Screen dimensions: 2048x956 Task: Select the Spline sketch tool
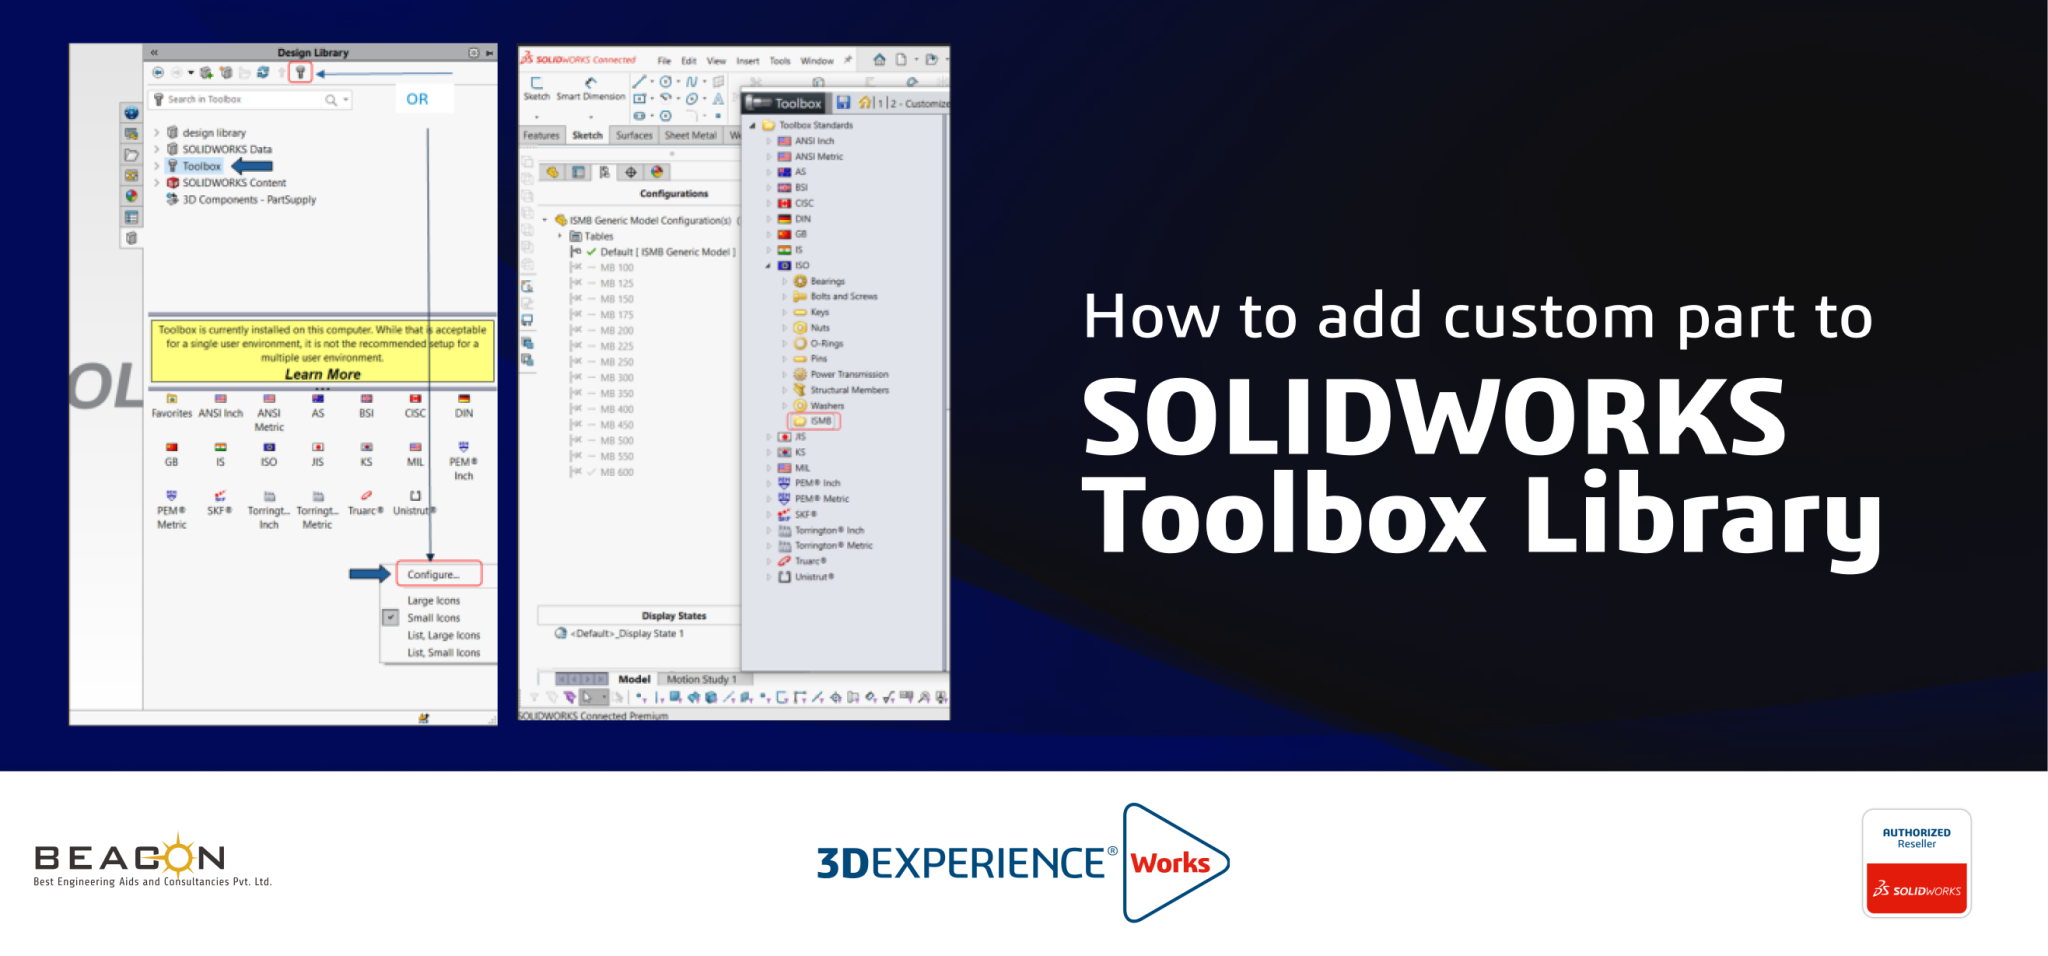click(x=691, y=82)
